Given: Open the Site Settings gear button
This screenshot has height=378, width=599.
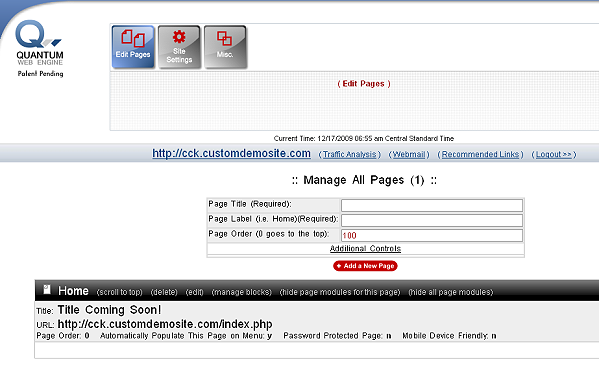Looking at the screenshot, I should tap(179, 47).
